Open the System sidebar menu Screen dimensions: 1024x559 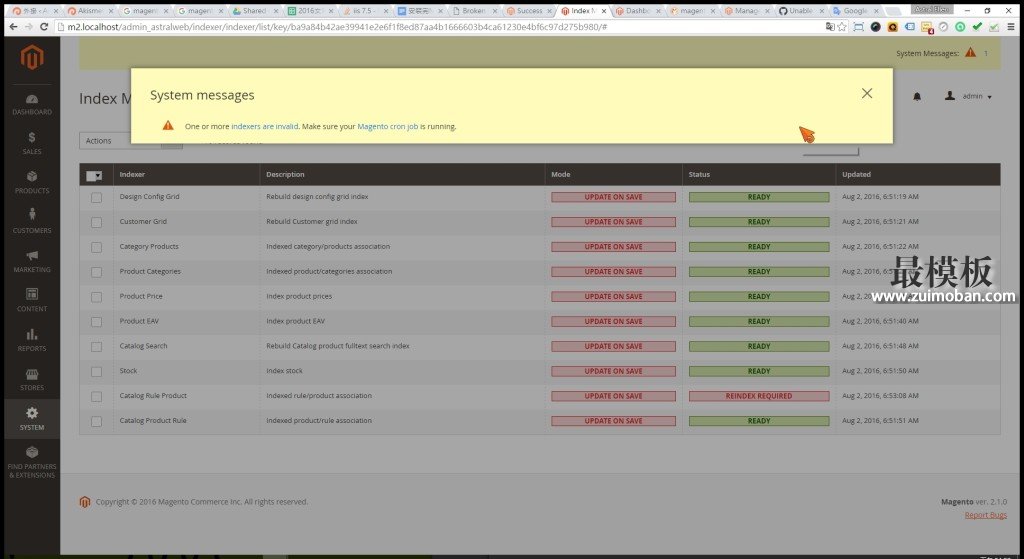pos(31,419)
